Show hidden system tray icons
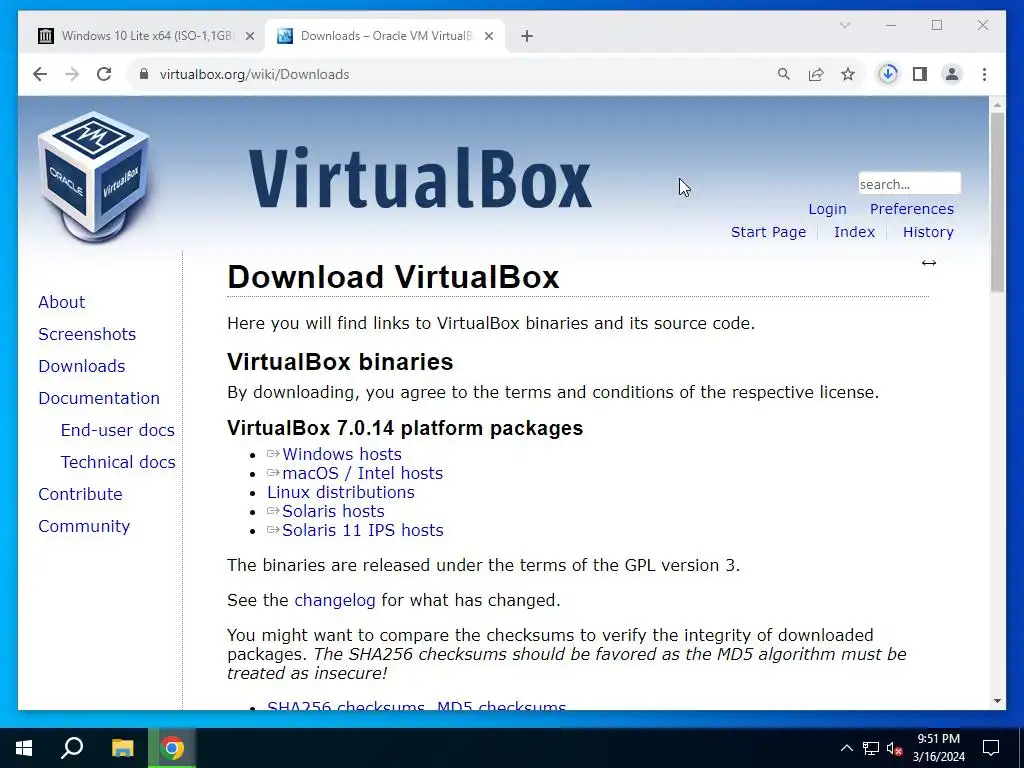Screen dimensions: 1024x768 [x=846, y=748]
